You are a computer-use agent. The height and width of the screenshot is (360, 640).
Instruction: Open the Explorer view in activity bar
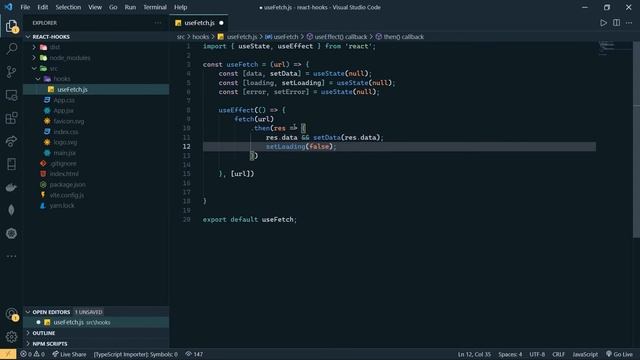11,26
